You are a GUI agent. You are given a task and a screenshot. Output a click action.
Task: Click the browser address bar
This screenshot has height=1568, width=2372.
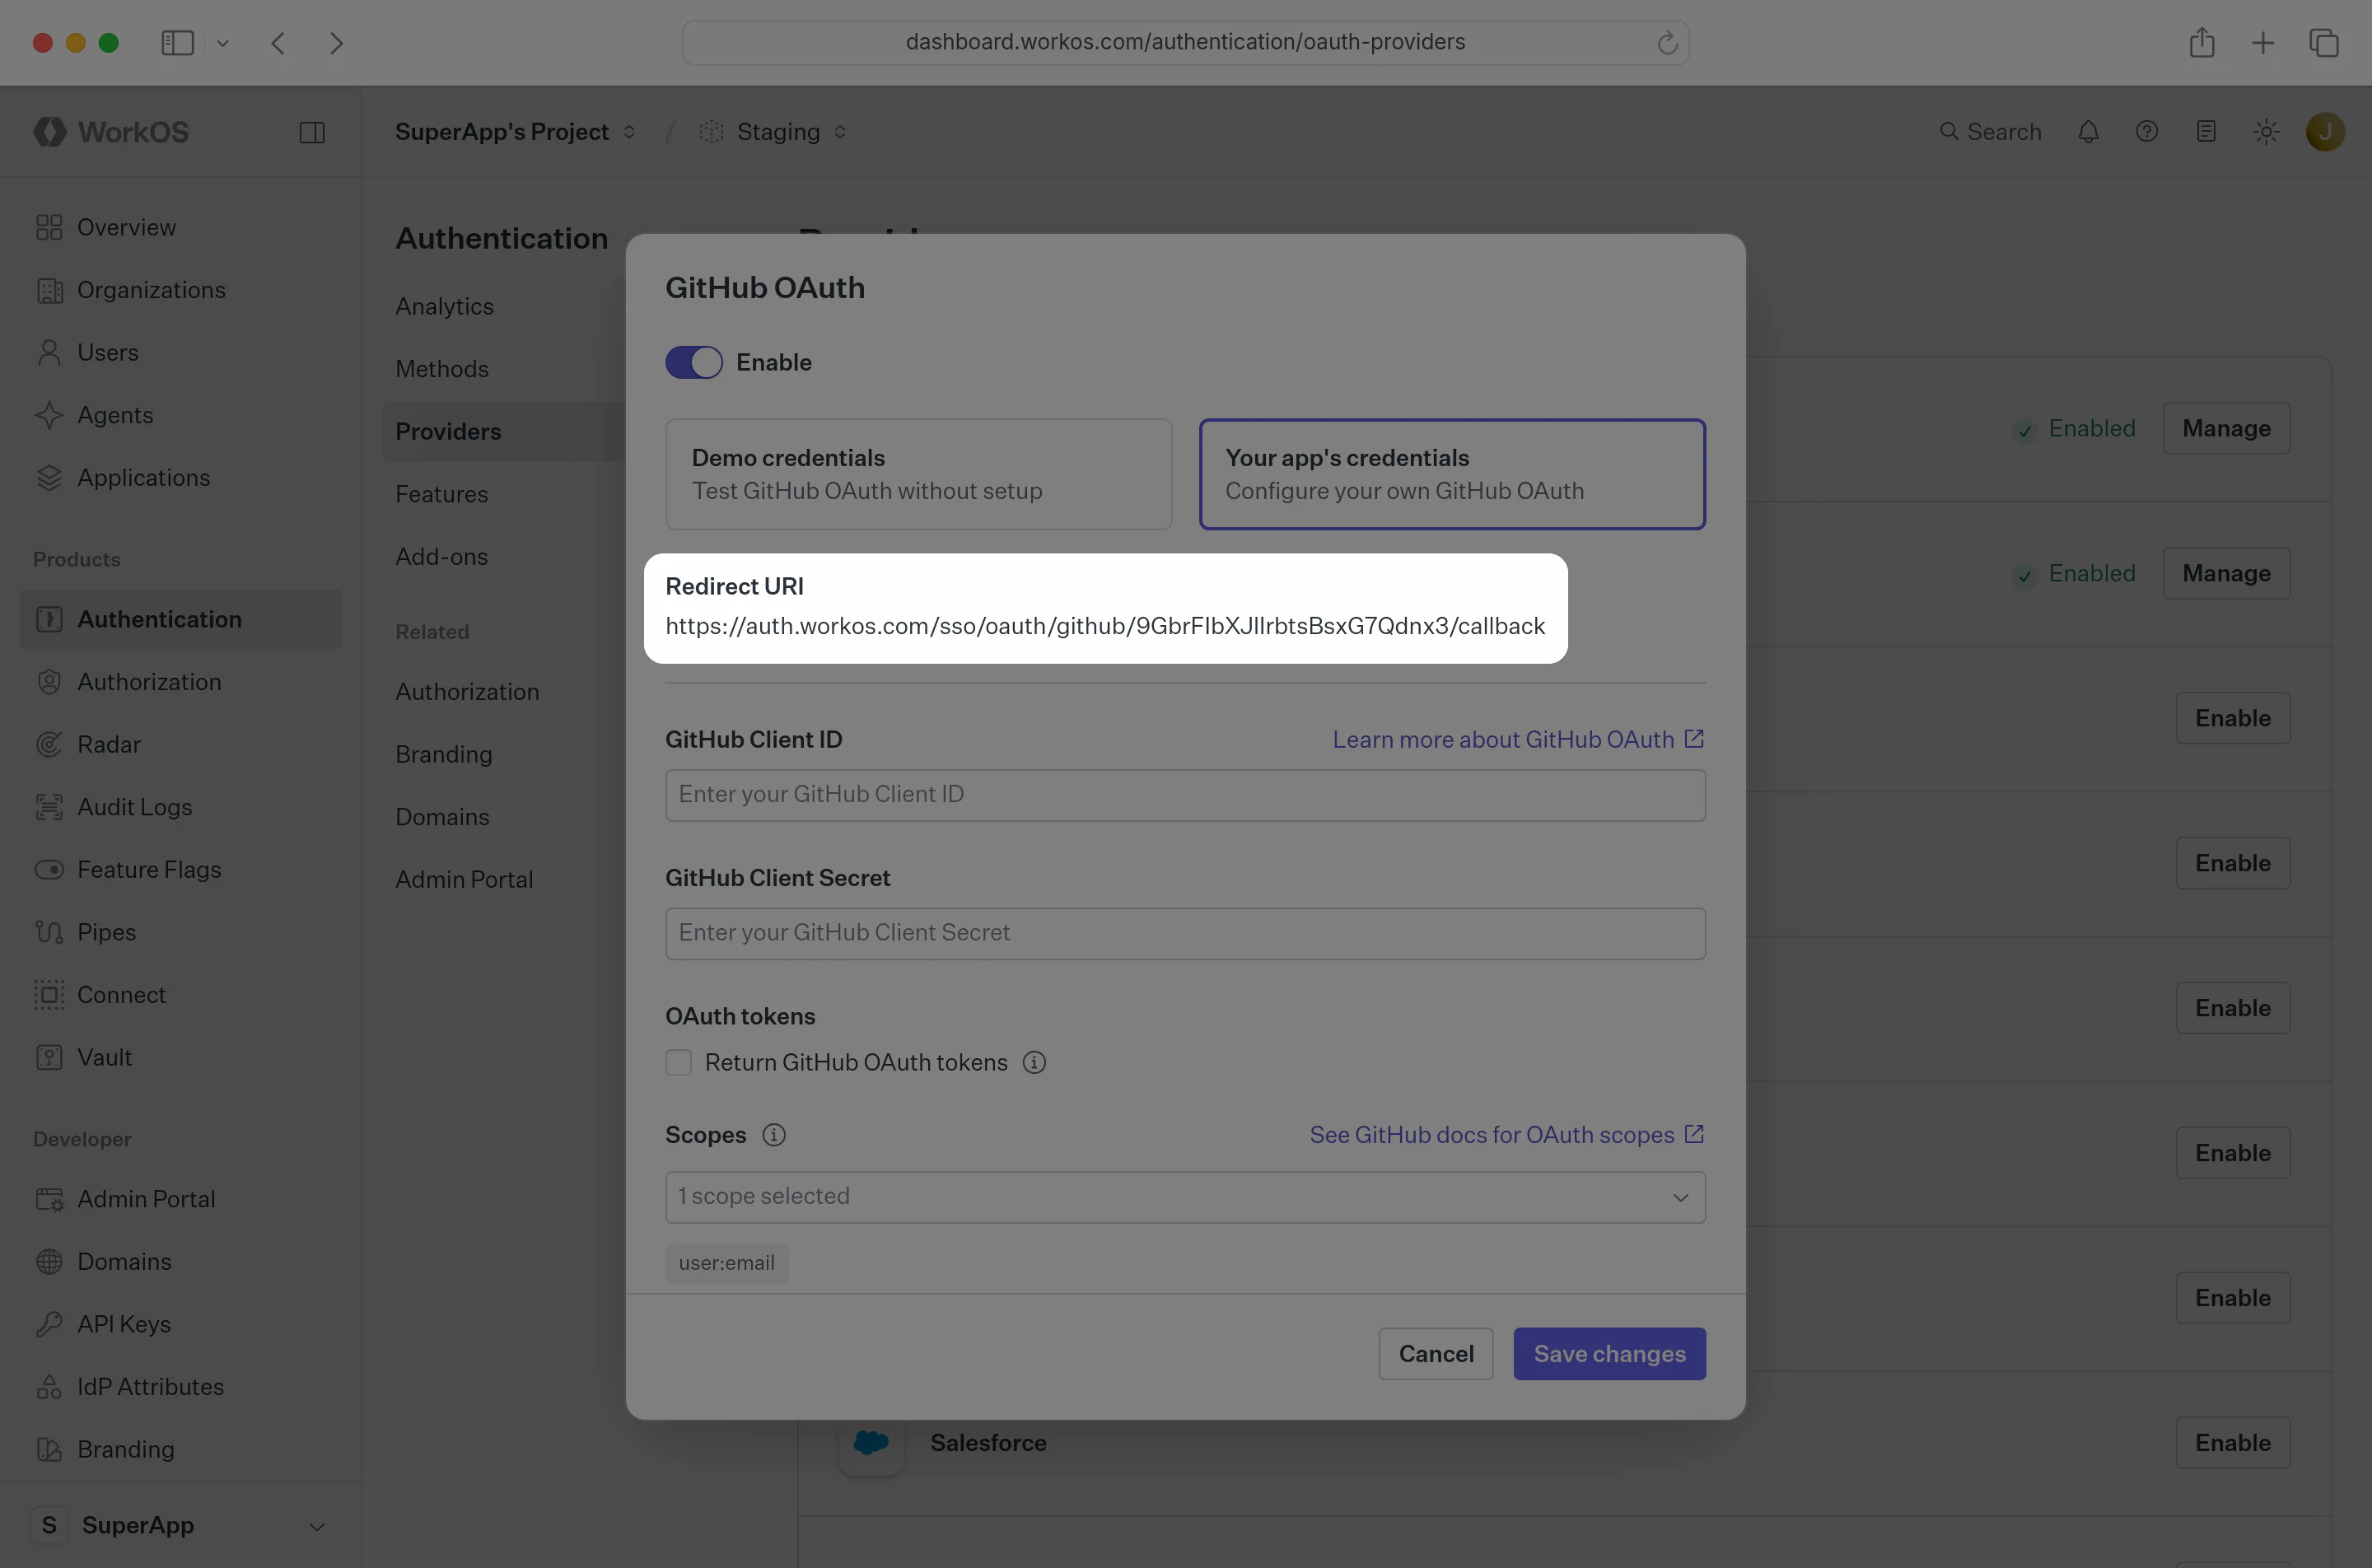(1185, 42)
